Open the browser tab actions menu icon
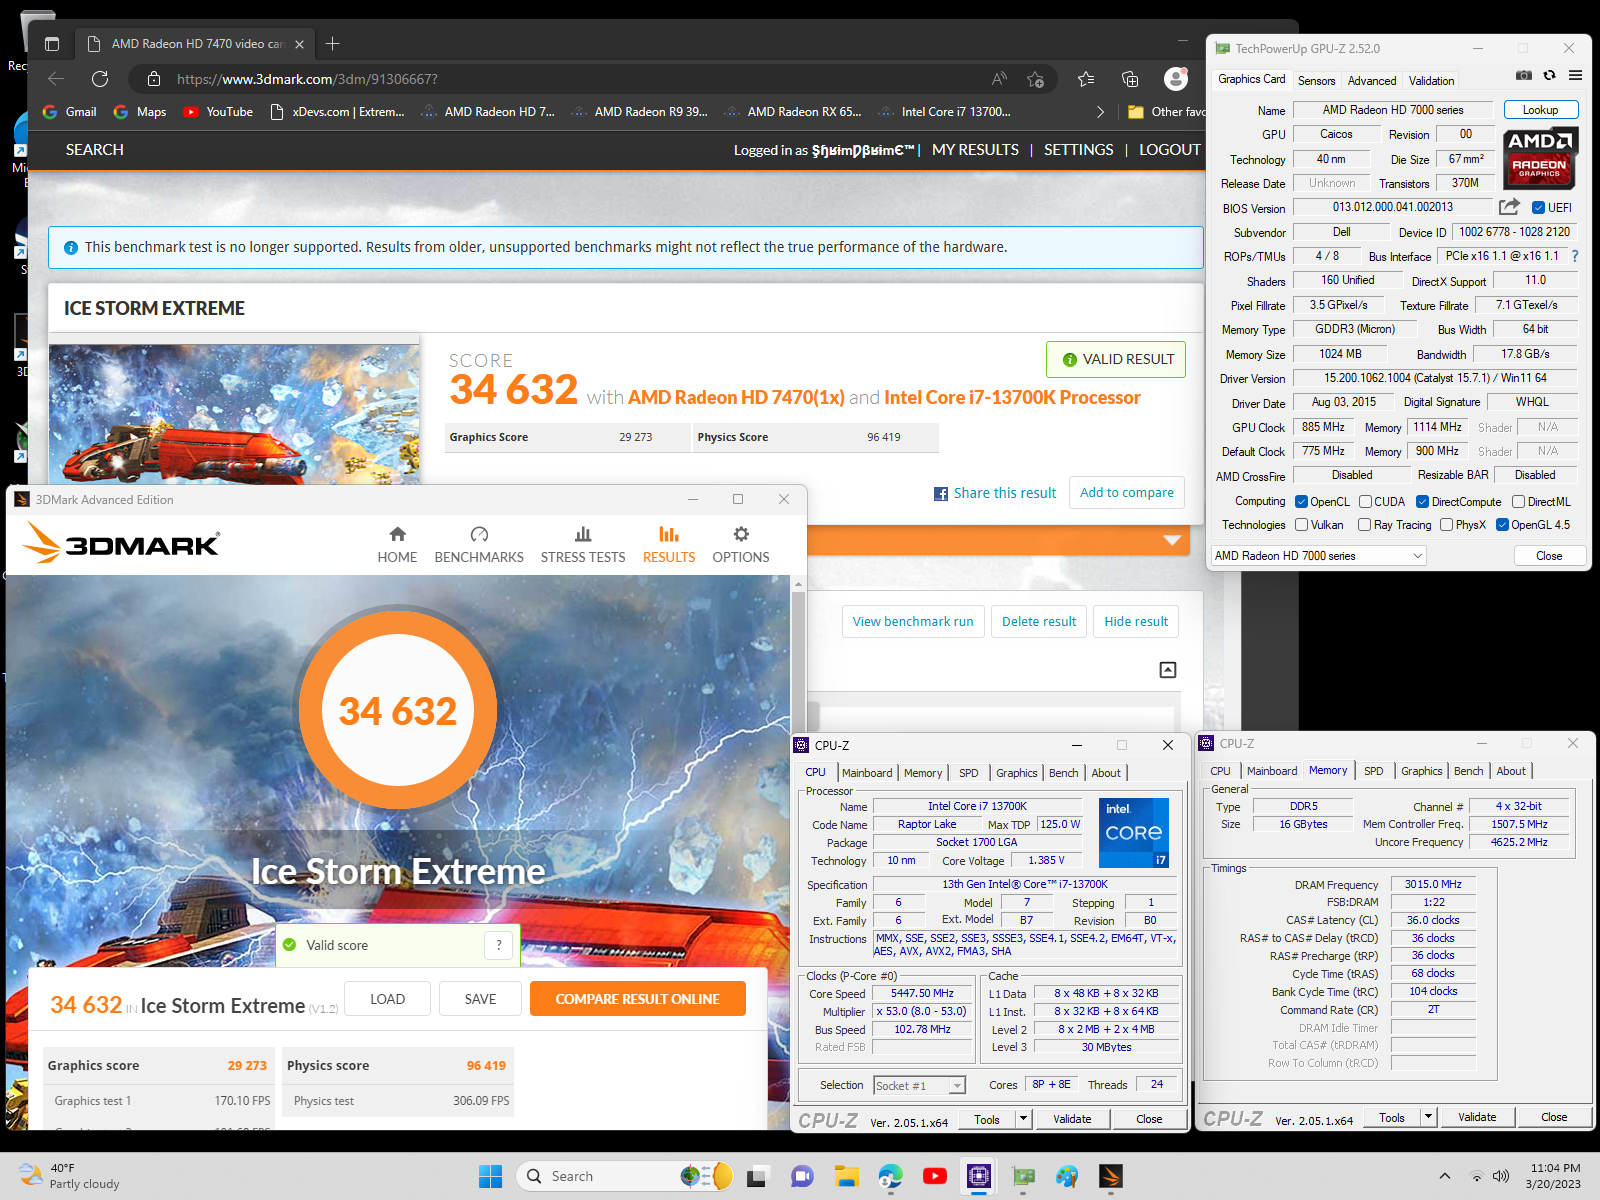 point(52,44)
